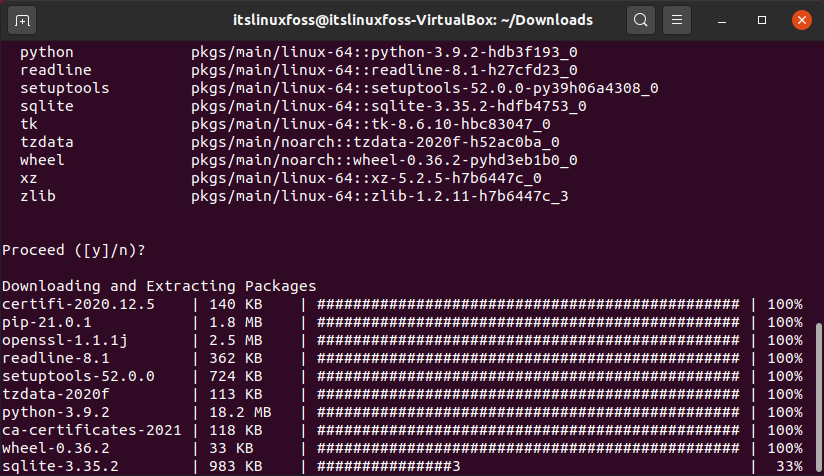824x476 pixels.
Task: Close the terminal window
Action: pyautogui.click(x=801, y=20)
